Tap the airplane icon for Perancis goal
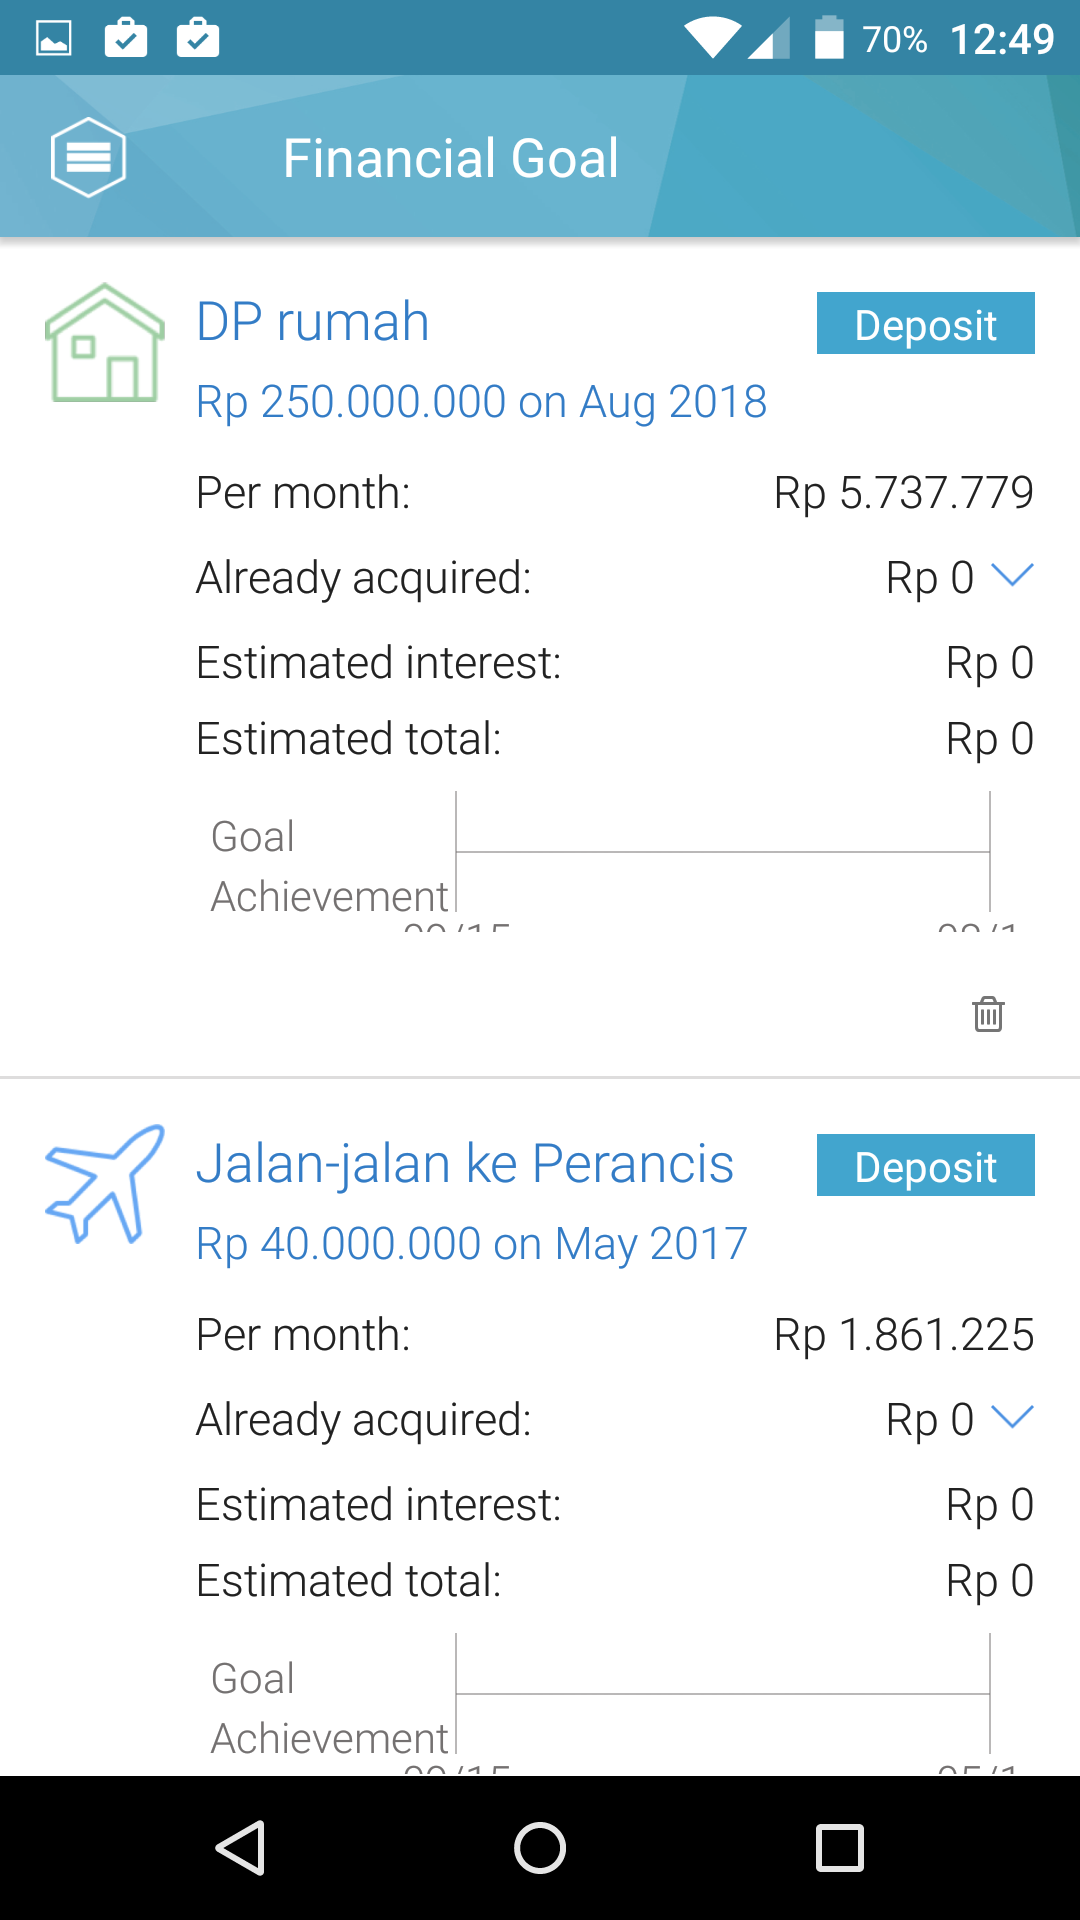This screenshot has width=1080, height=1920. (x=104, y=1183)
